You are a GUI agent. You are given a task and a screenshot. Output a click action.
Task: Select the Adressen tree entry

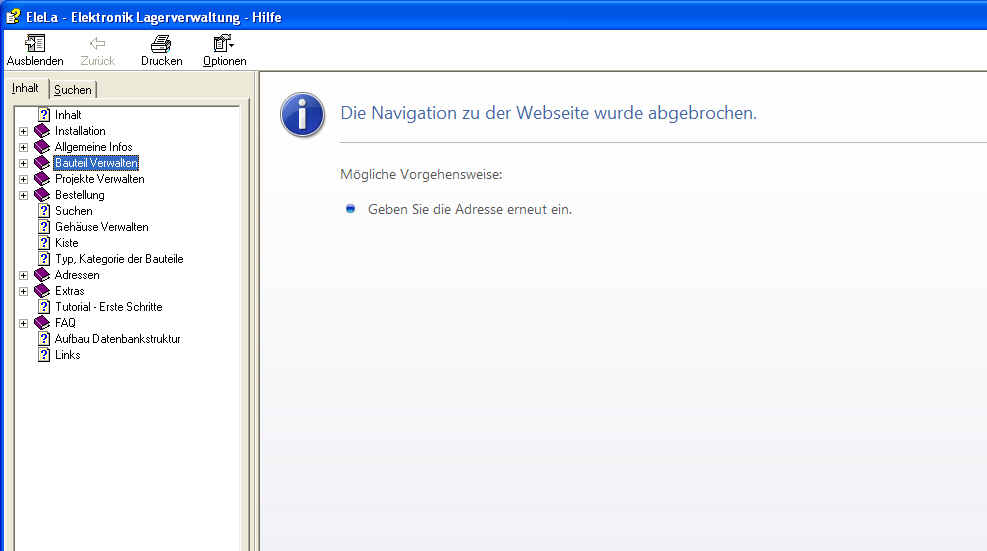click(77, 275)
